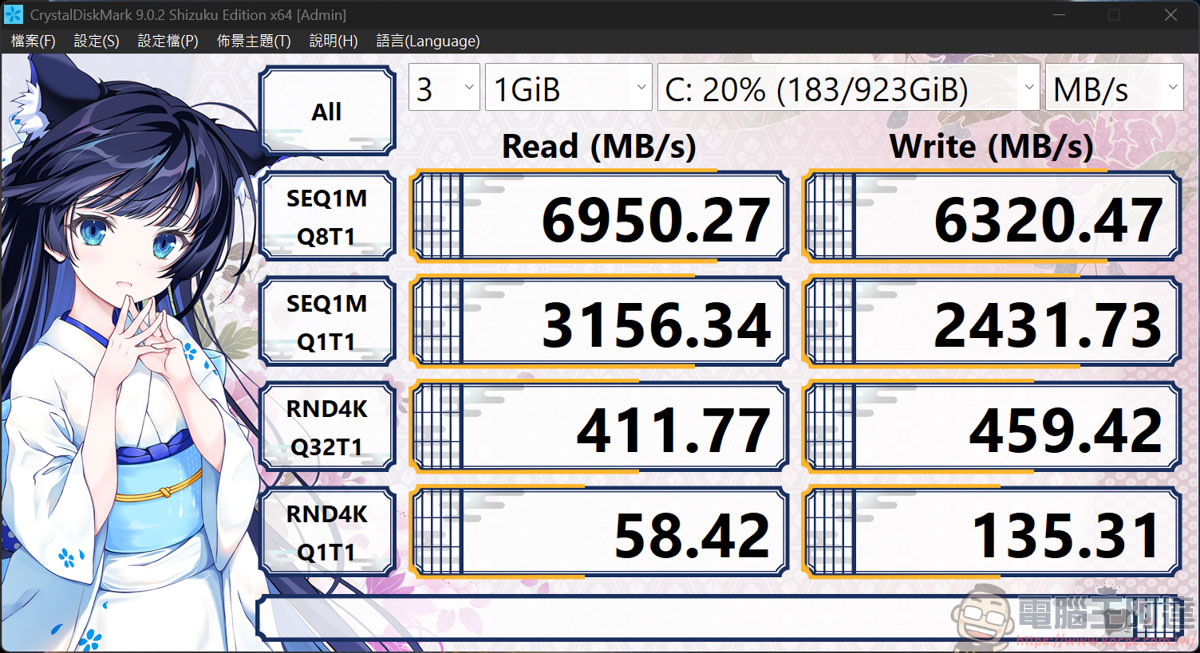The width and height of the screenshot is (1200, 653).
Task: Start all tests with the All button
Action: tap(327, 110)
